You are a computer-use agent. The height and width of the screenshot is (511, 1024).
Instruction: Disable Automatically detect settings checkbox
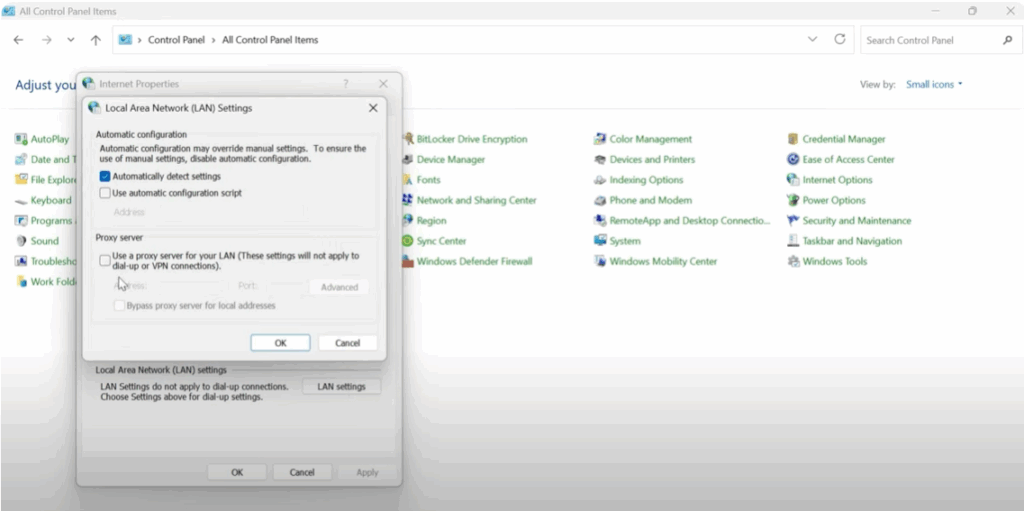coord(105,176)
